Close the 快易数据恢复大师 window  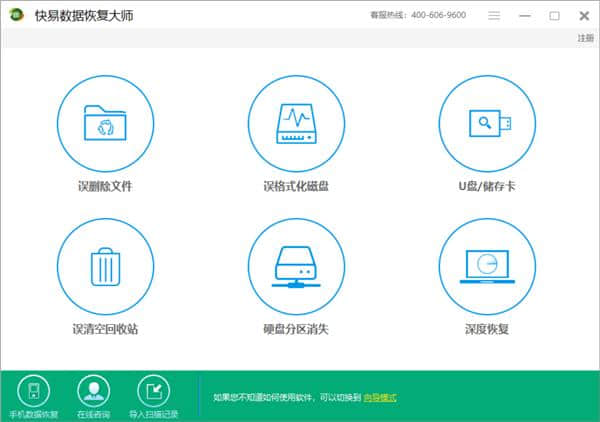583,16
